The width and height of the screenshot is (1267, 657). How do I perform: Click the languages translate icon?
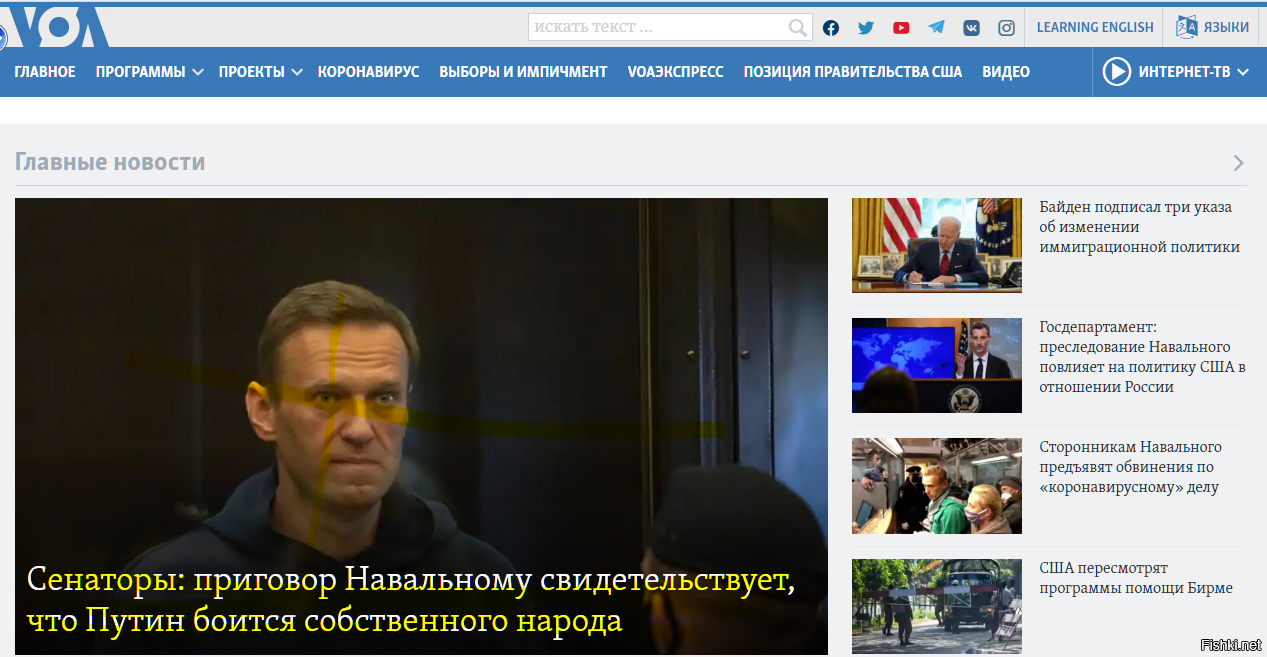coord(1186,27)
